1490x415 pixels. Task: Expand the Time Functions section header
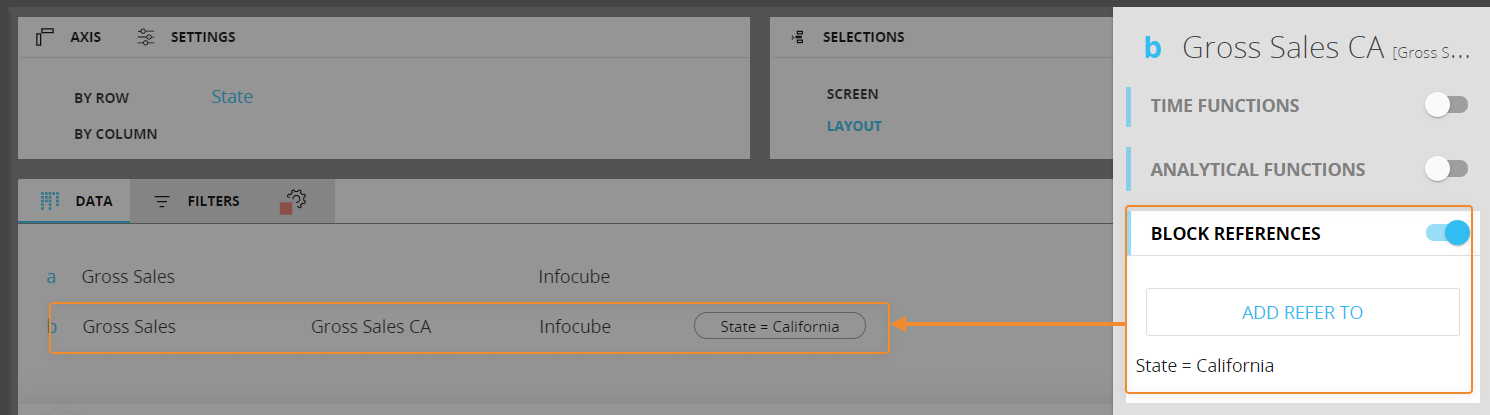pos(1225,105)
